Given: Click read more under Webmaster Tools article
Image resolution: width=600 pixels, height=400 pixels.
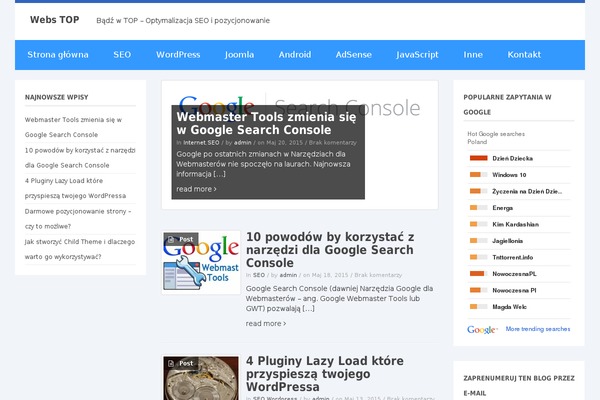Looking at the screenshot, I should [x=196, y=188].
